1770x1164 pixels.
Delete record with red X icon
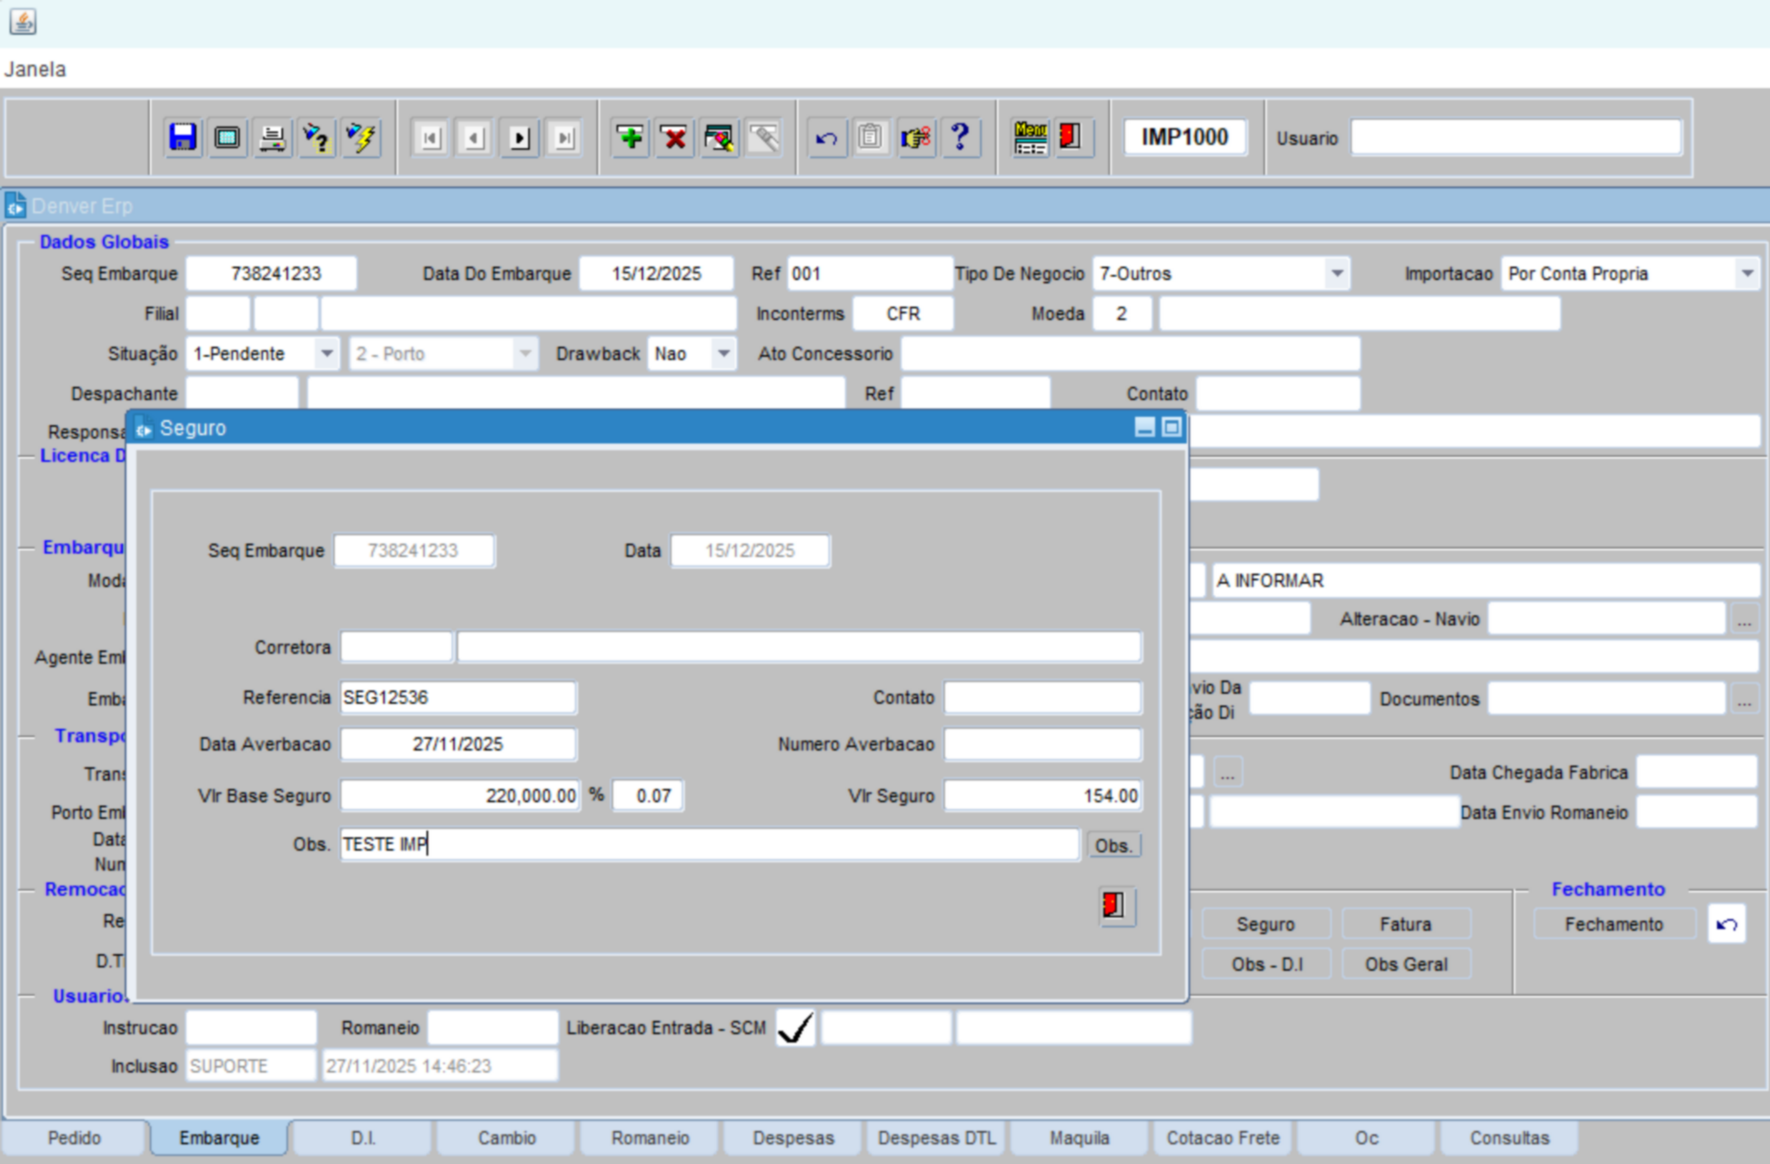click(x=675, y=137)
